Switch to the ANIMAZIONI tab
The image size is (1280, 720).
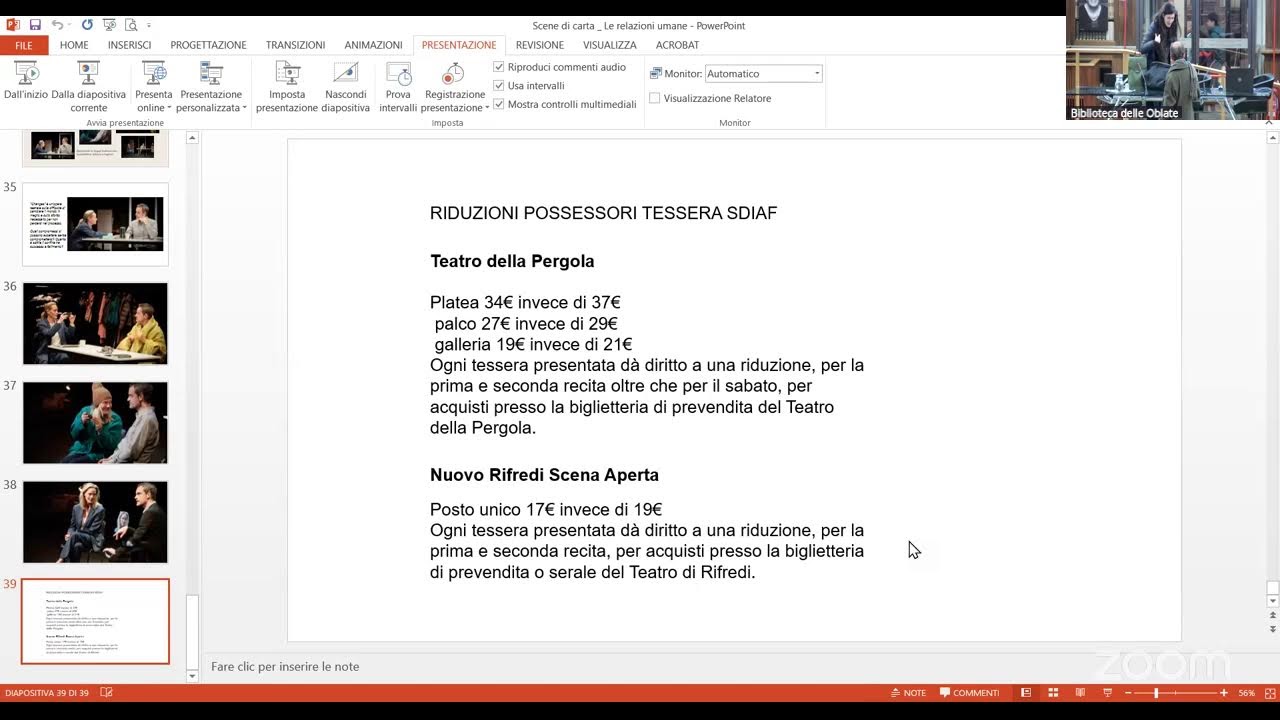(x=373, y=45)
